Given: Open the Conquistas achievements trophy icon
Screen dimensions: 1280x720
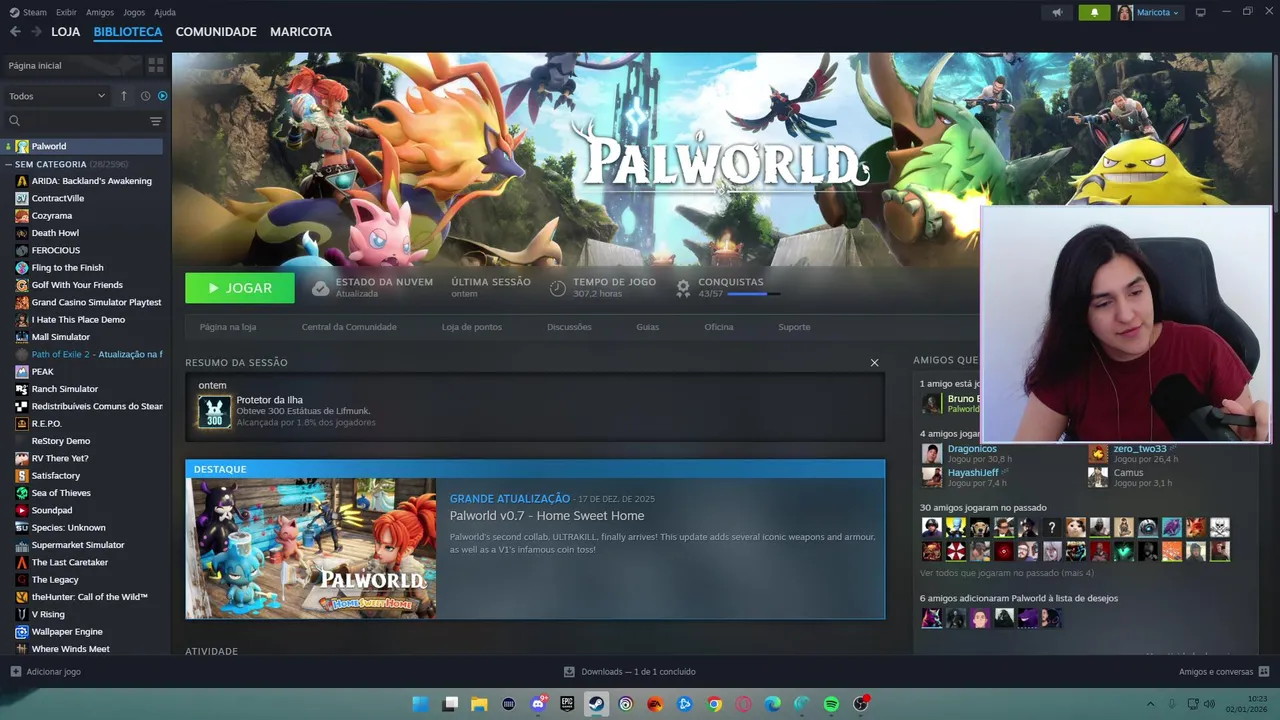Looking at the screenshot, I should point(683,288).
